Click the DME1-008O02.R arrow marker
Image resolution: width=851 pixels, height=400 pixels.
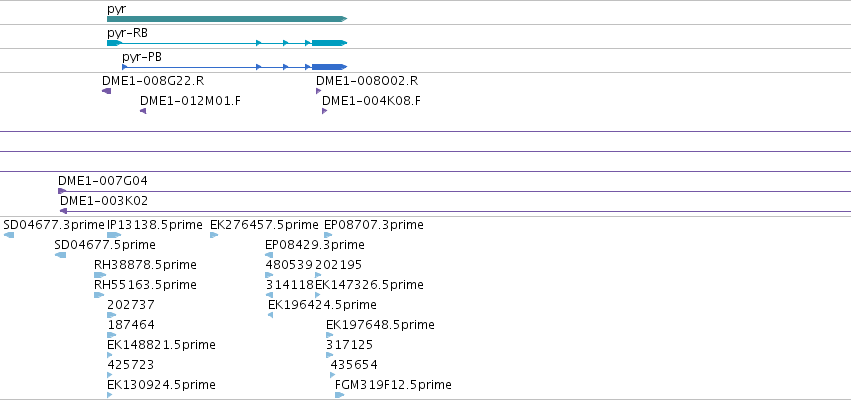pyautogui.click(x=319, y=91)
